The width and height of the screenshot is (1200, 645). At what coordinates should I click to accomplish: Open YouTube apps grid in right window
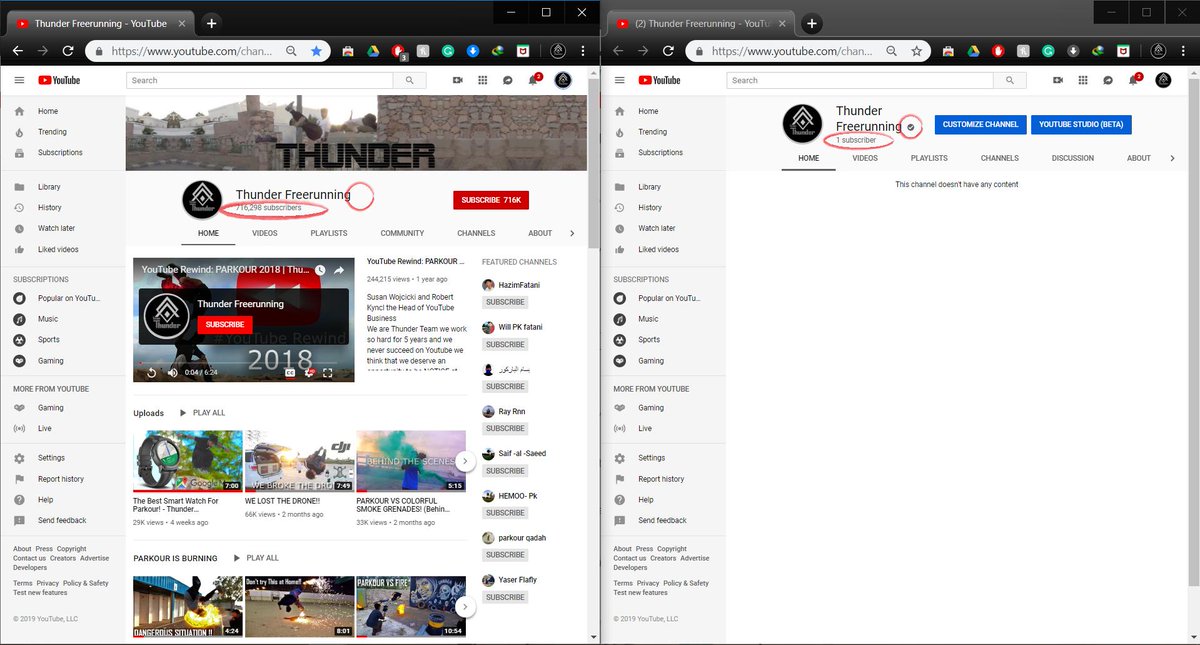(1083, 80)
